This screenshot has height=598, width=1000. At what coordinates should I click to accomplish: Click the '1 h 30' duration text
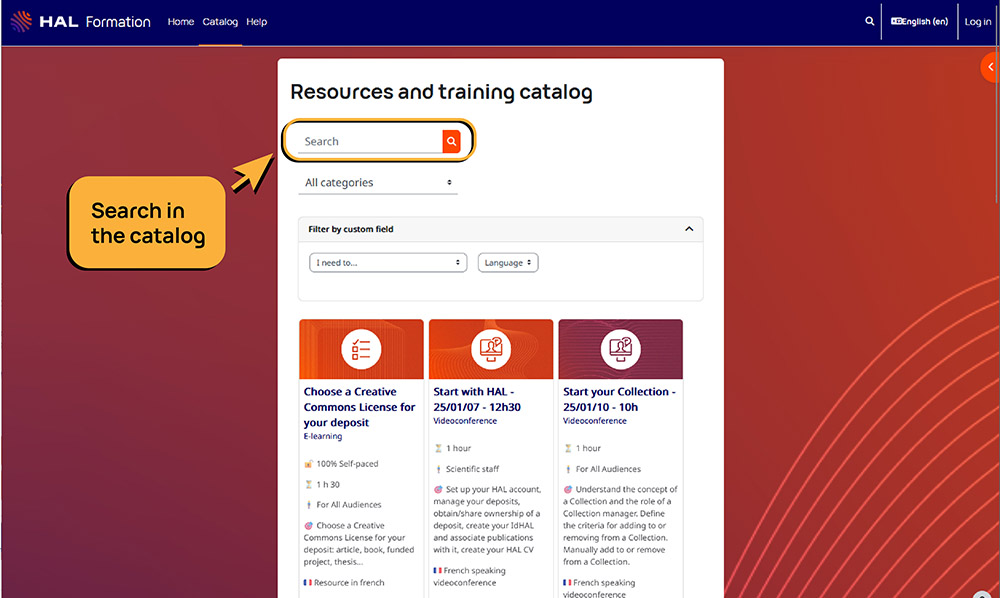(328, 485)
